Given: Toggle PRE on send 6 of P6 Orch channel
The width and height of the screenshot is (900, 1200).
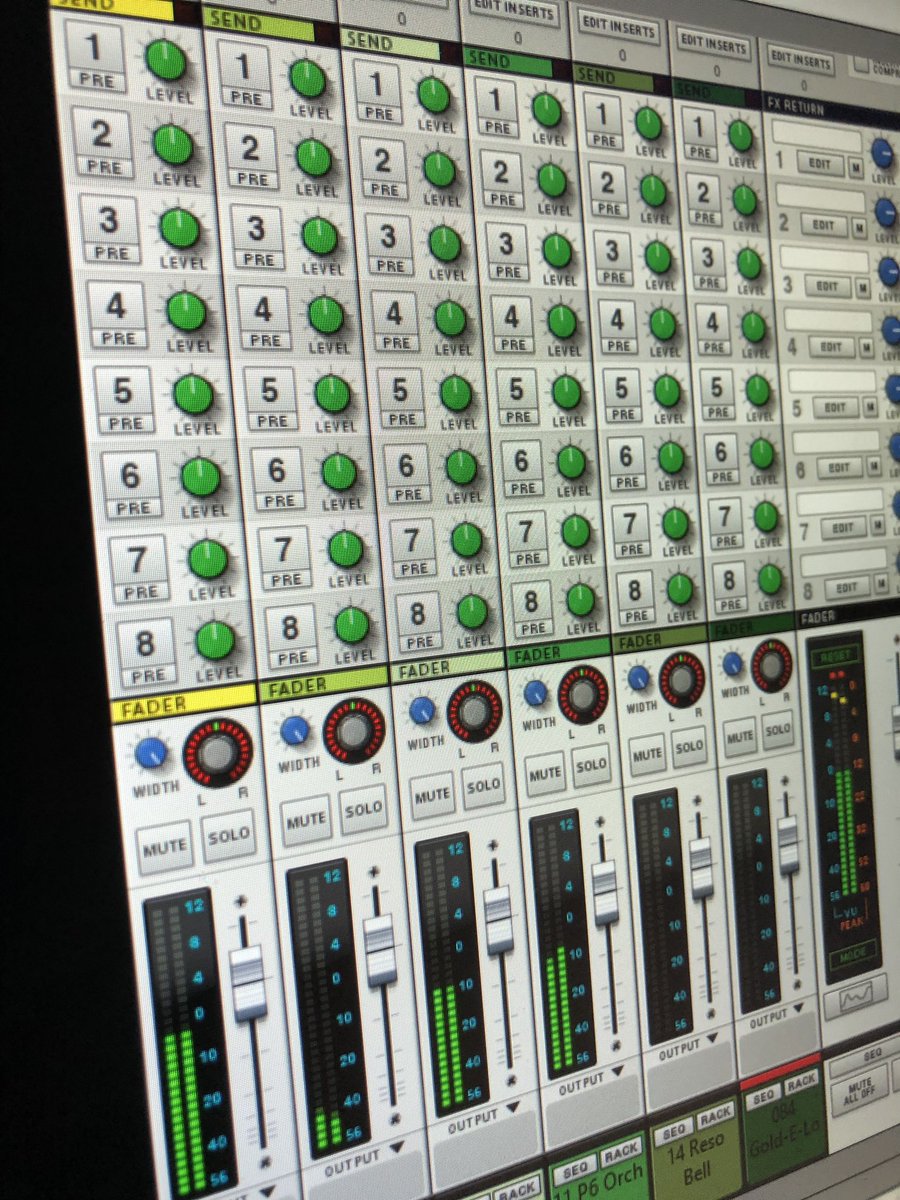Looking at the screenshot, I should click(521, 488).
